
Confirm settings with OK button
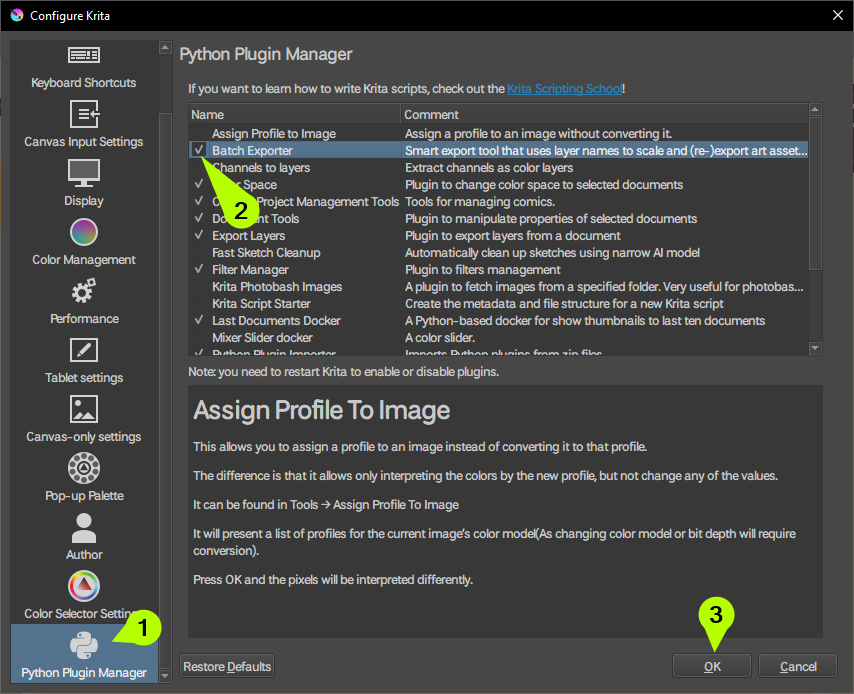[x=712, y=666]
